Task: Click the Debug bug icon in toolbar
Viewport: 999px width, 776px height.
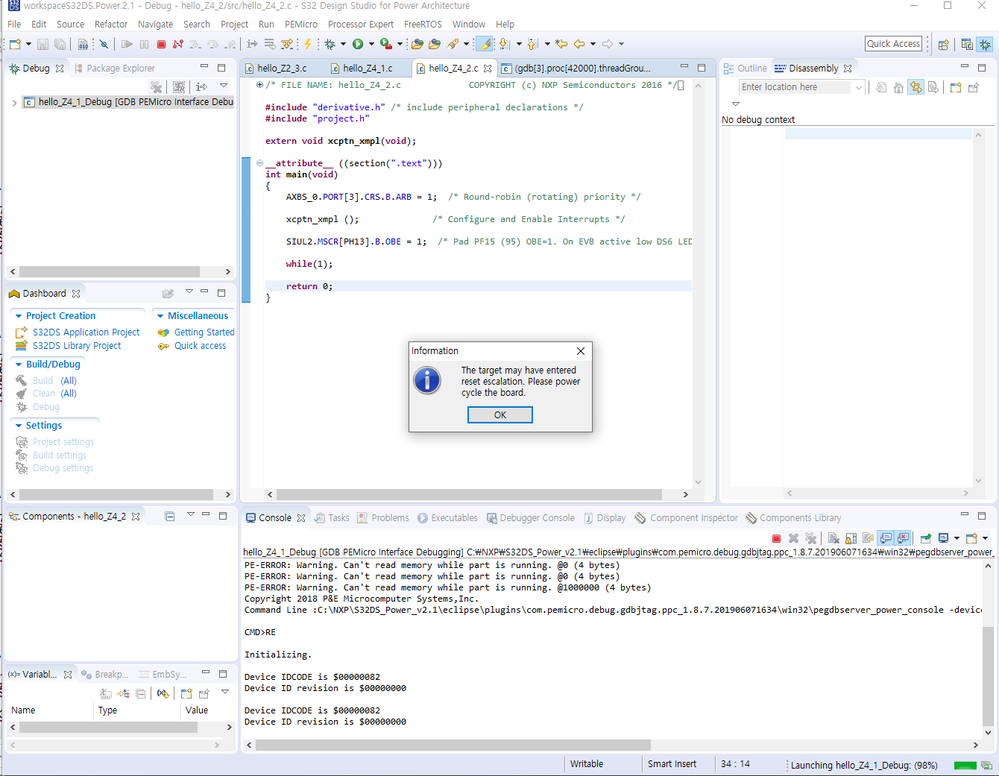Action: click(329, 44)
